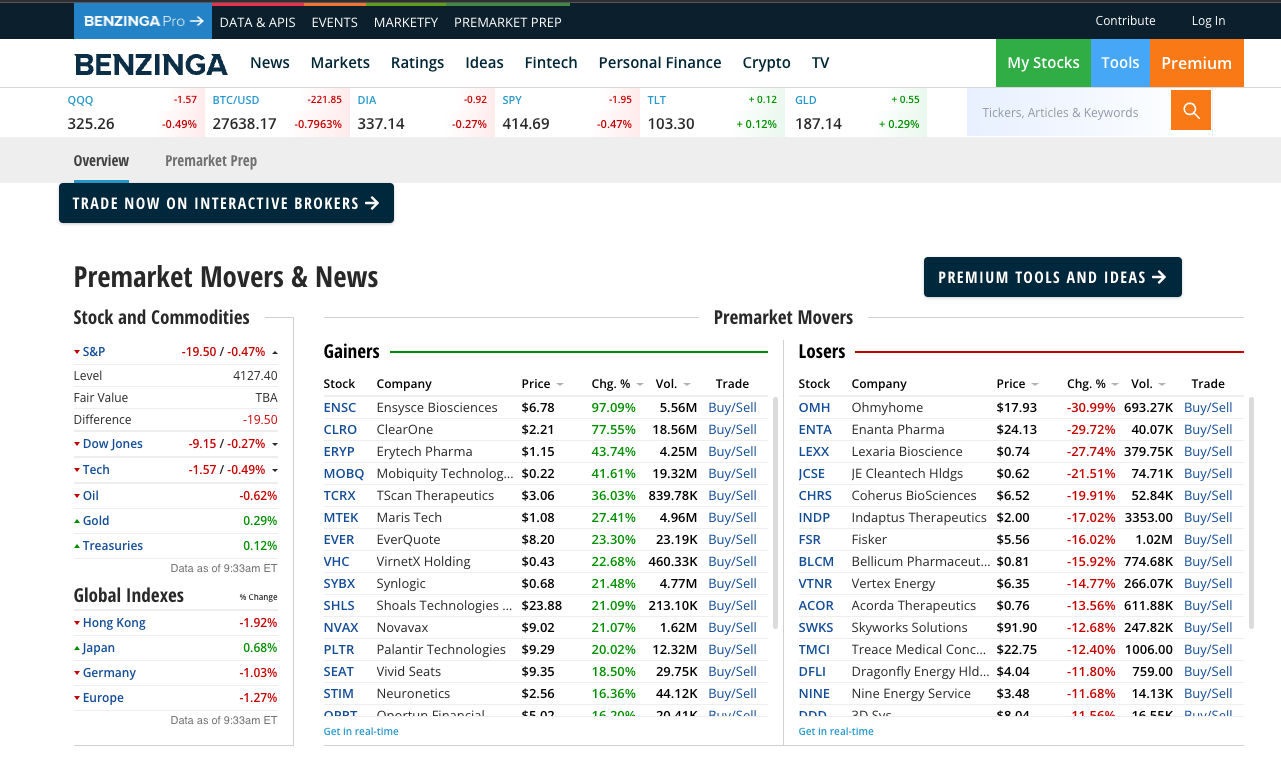Open the Hong Kong index link
The image size is (1281, 758).
click(x=114, y=623)
